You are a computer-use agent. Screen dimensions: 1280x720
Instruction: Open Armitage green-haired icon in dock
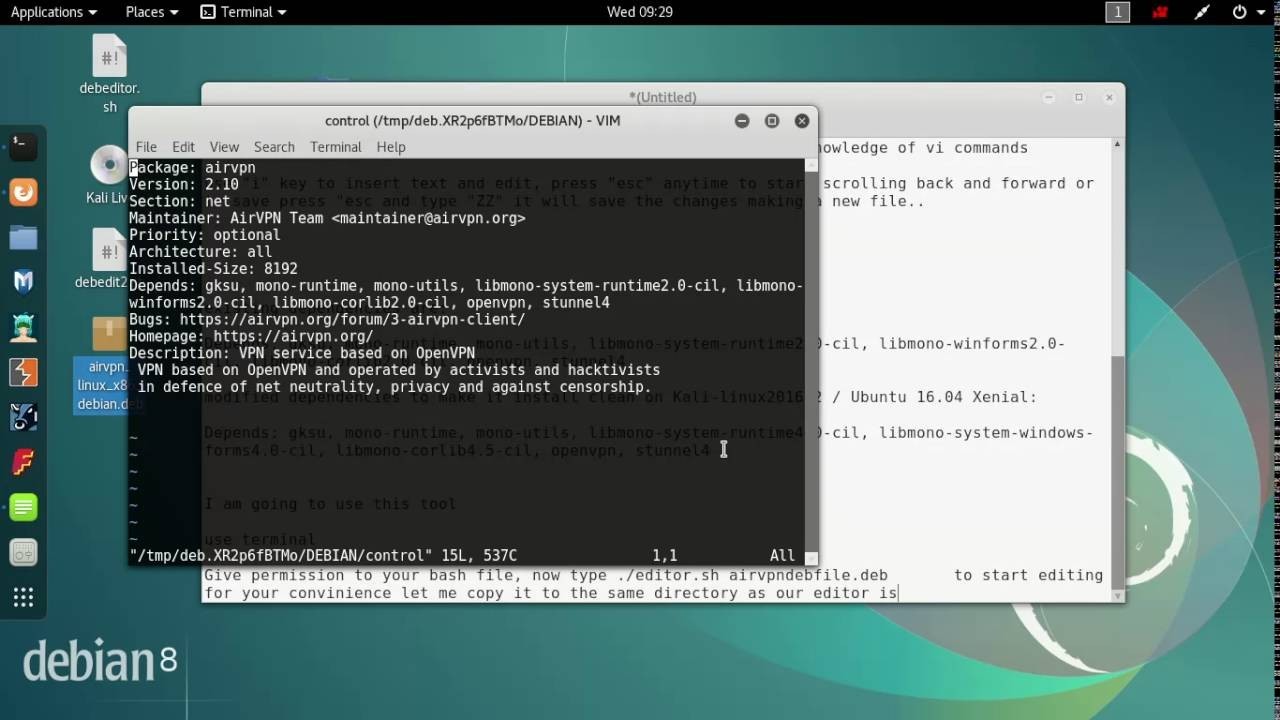(23, 327)
